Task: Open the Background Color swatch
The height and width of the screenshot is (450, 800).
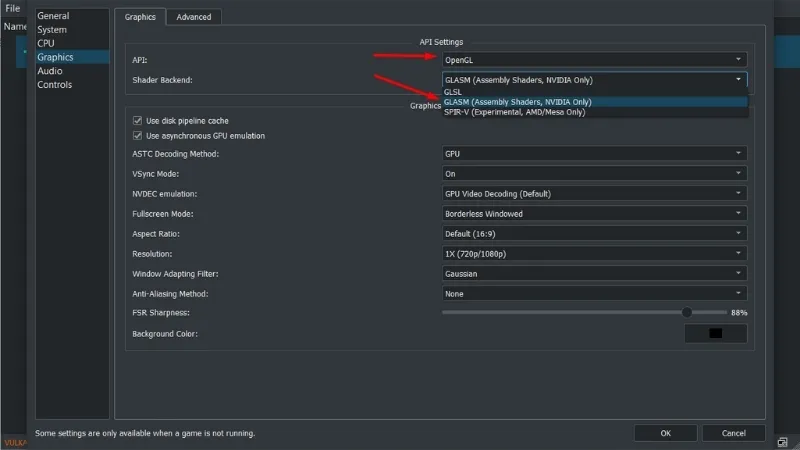Action: click(x=715, y=333)
